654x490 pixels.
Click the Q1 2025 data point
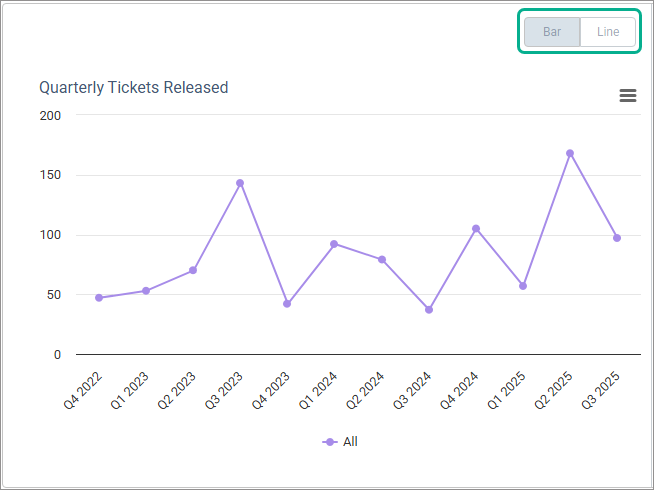523,286
